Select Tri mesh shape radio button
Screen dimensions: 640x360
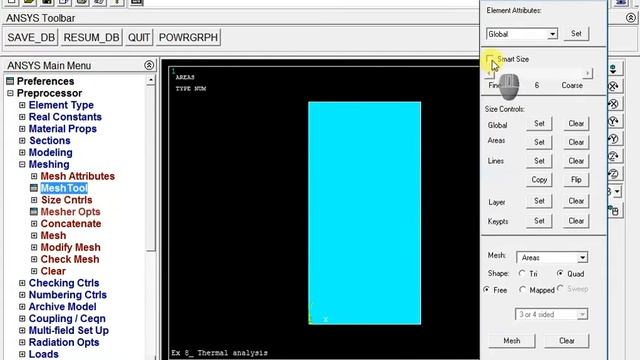[522, 273]
